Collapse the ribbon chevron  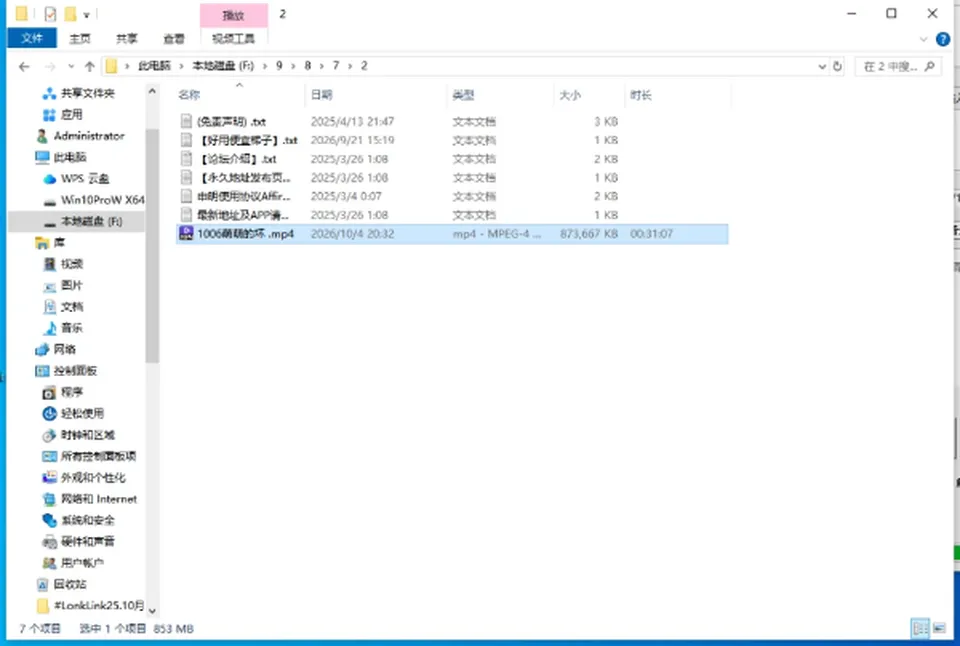923,39
